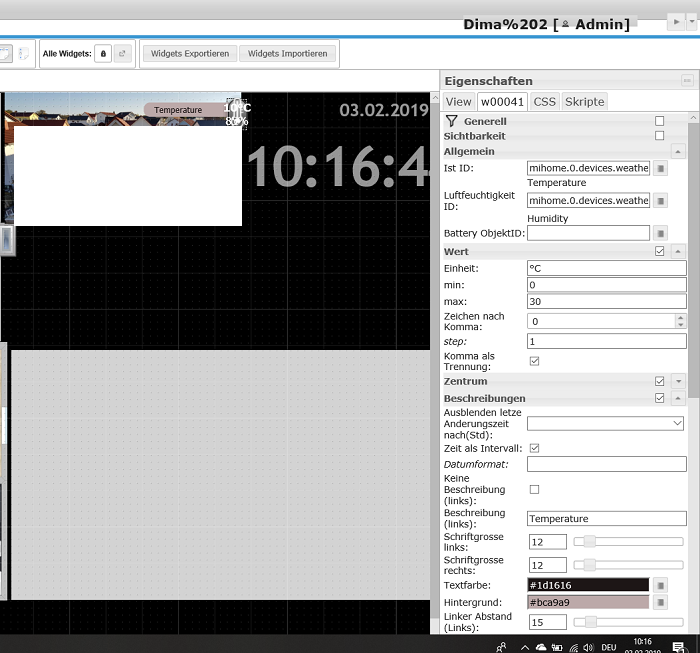The image size is (700, 653).
Task: Select the large clock widget on canvas
Action: (338, 167)
